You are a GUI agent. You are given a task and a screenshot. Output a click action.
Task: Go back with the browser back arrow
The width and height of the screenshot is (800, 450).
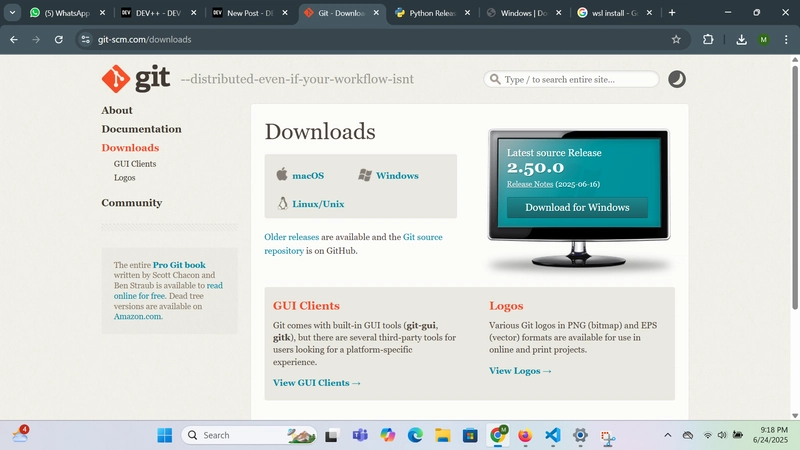[x=14, y=39]
